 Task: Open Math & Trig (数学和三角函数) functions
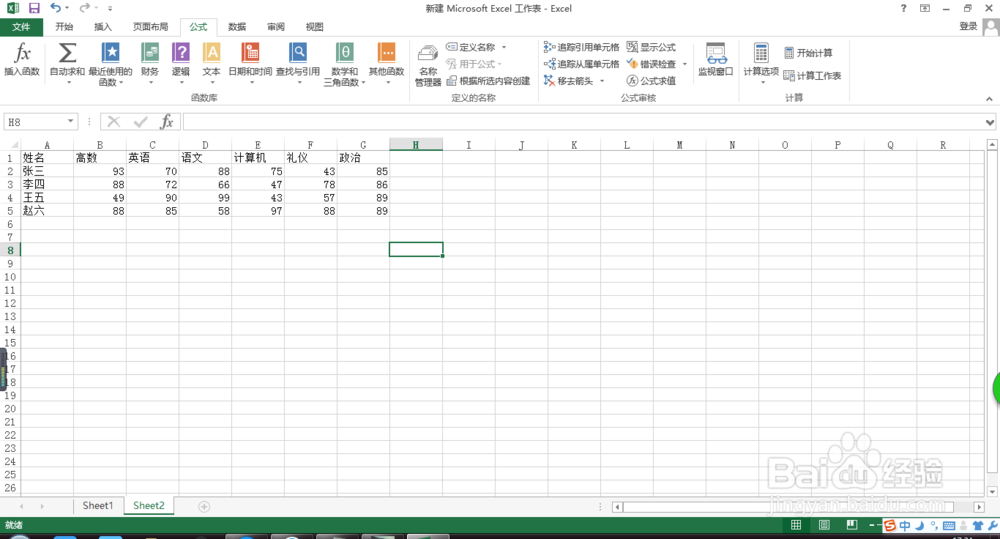point(344,64)
